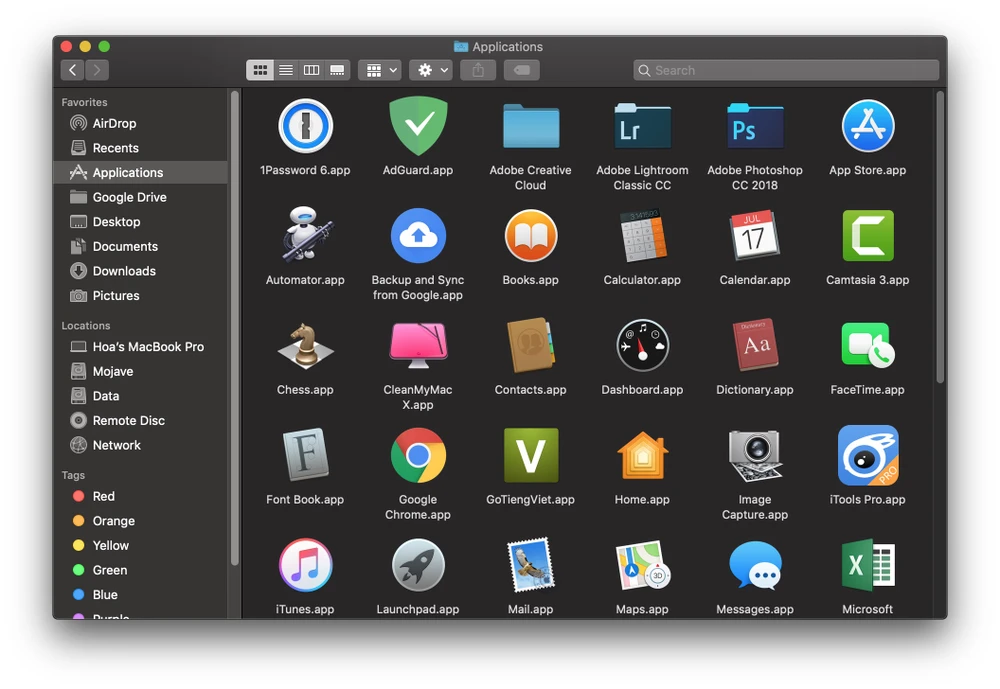Open the 1Password 6 app icon
1000x689 pixels.
pos(305,126)
